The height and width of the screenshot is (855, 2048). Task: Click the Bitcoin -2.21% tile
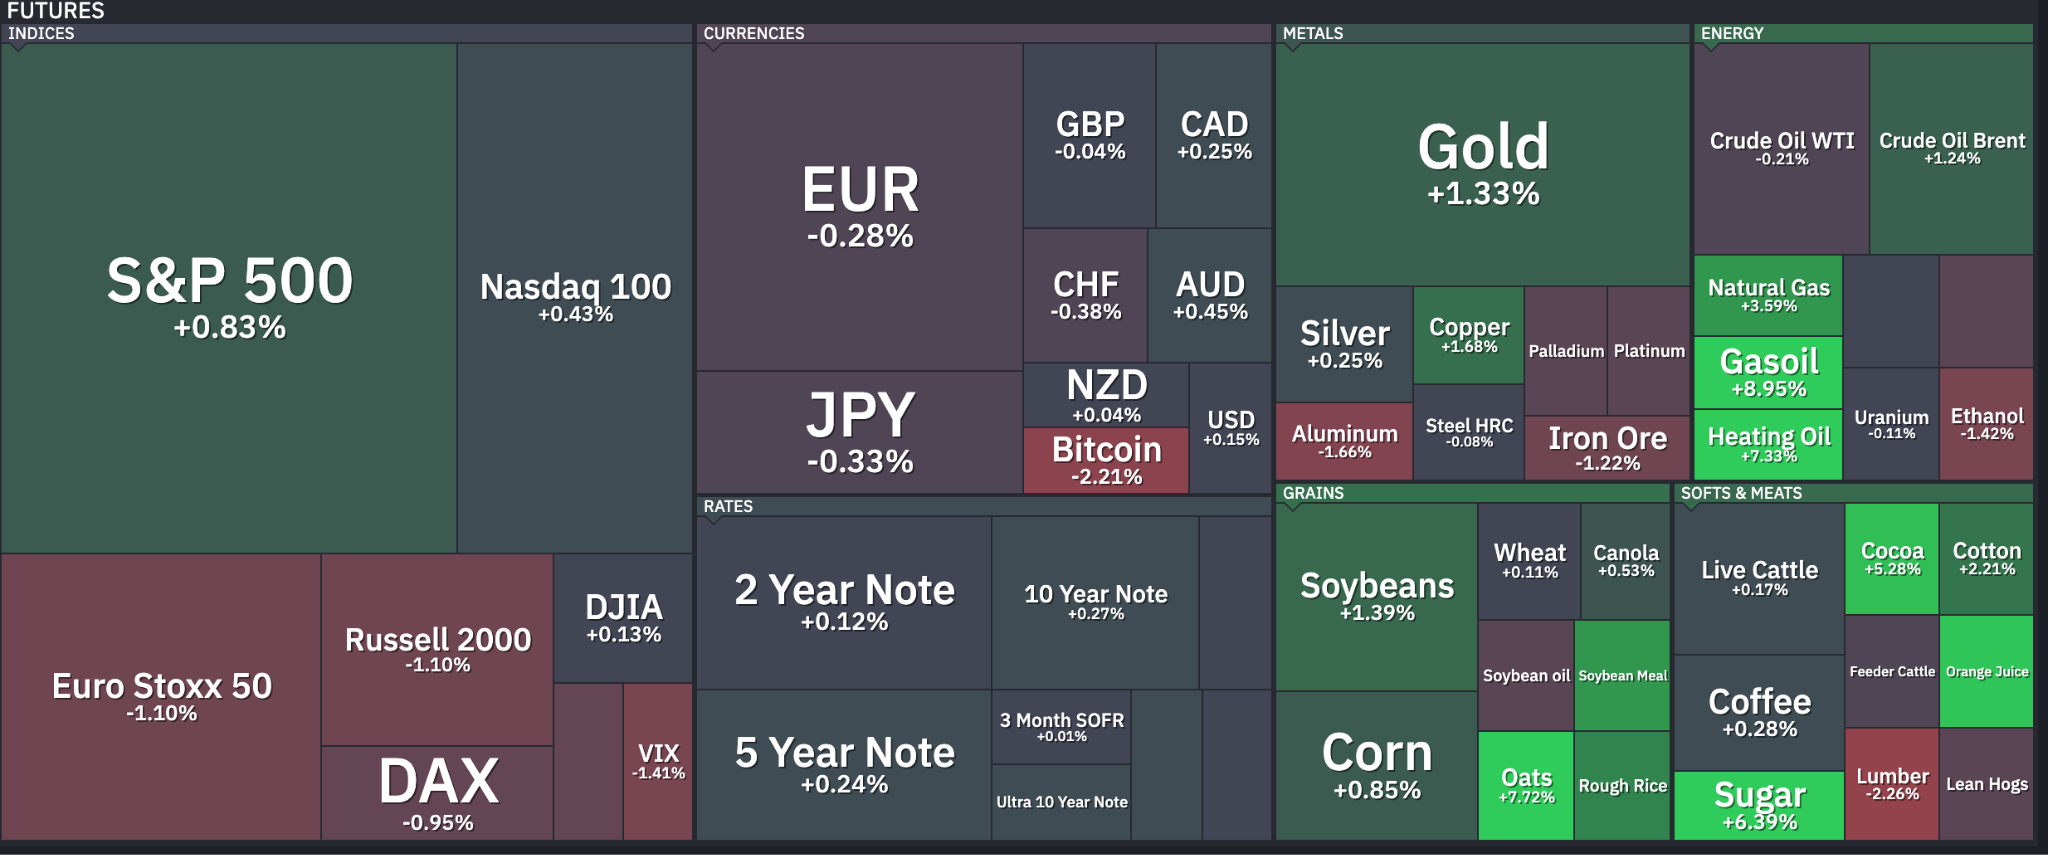(1106, 460)
